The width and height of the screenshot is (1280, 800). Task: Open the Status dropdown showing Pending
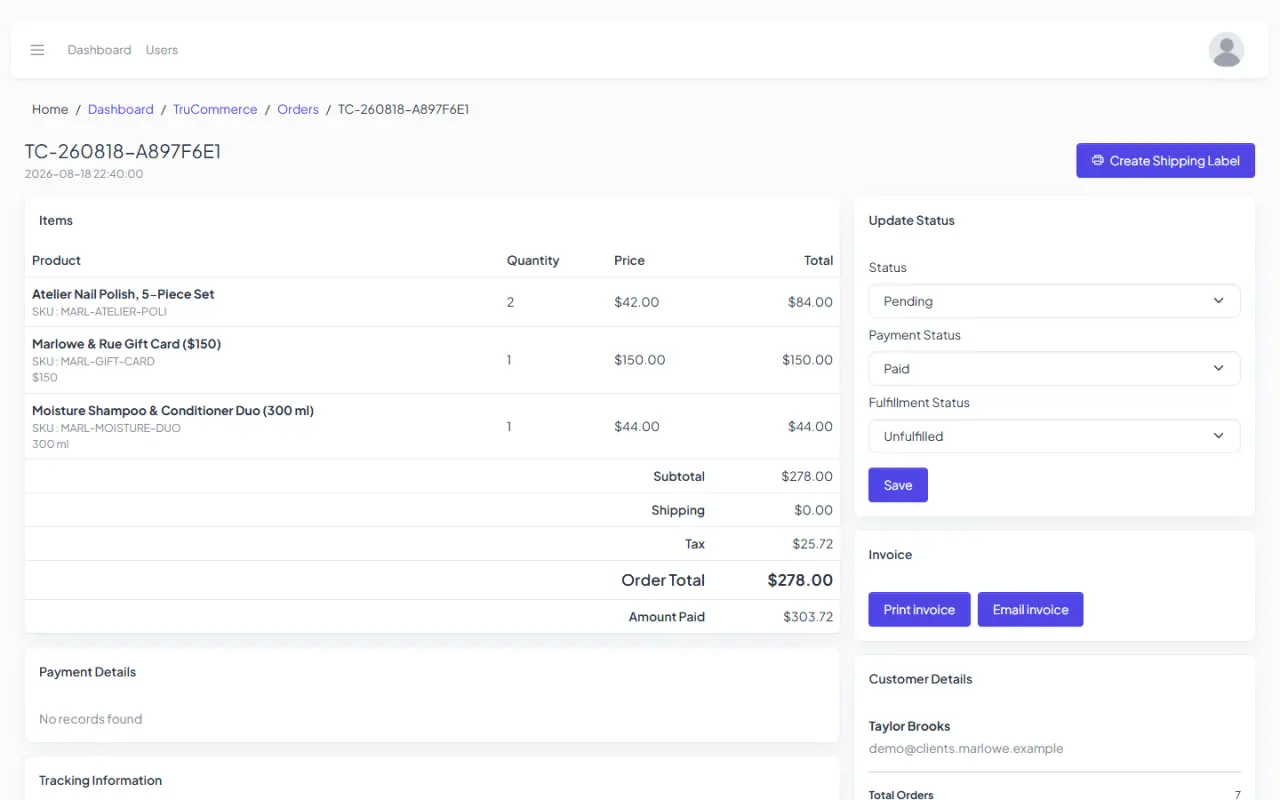(1054, 301)
